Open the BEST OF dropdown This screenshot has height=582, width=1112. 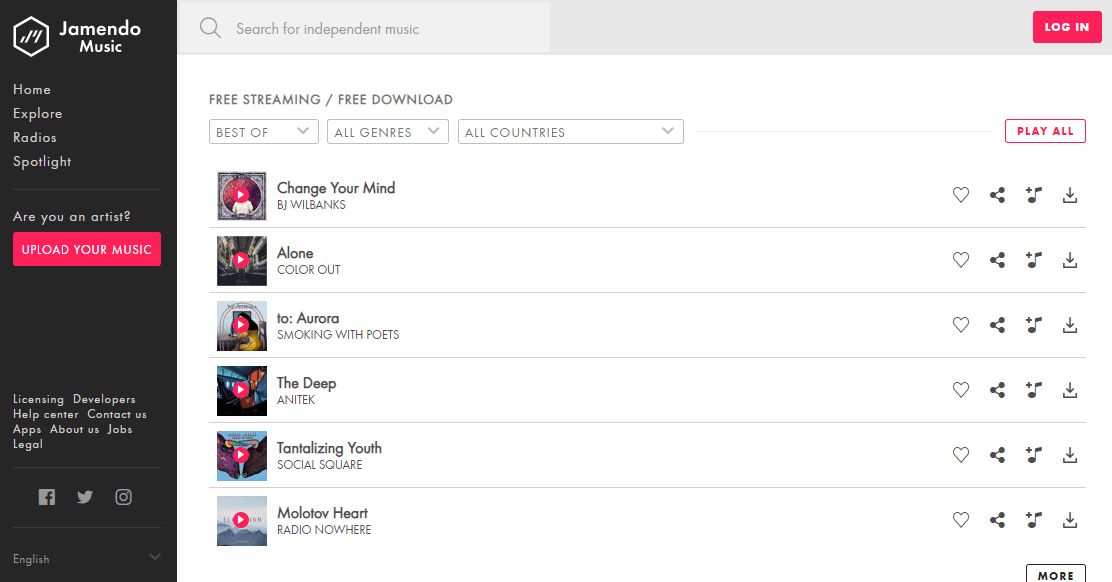[263, 131]
